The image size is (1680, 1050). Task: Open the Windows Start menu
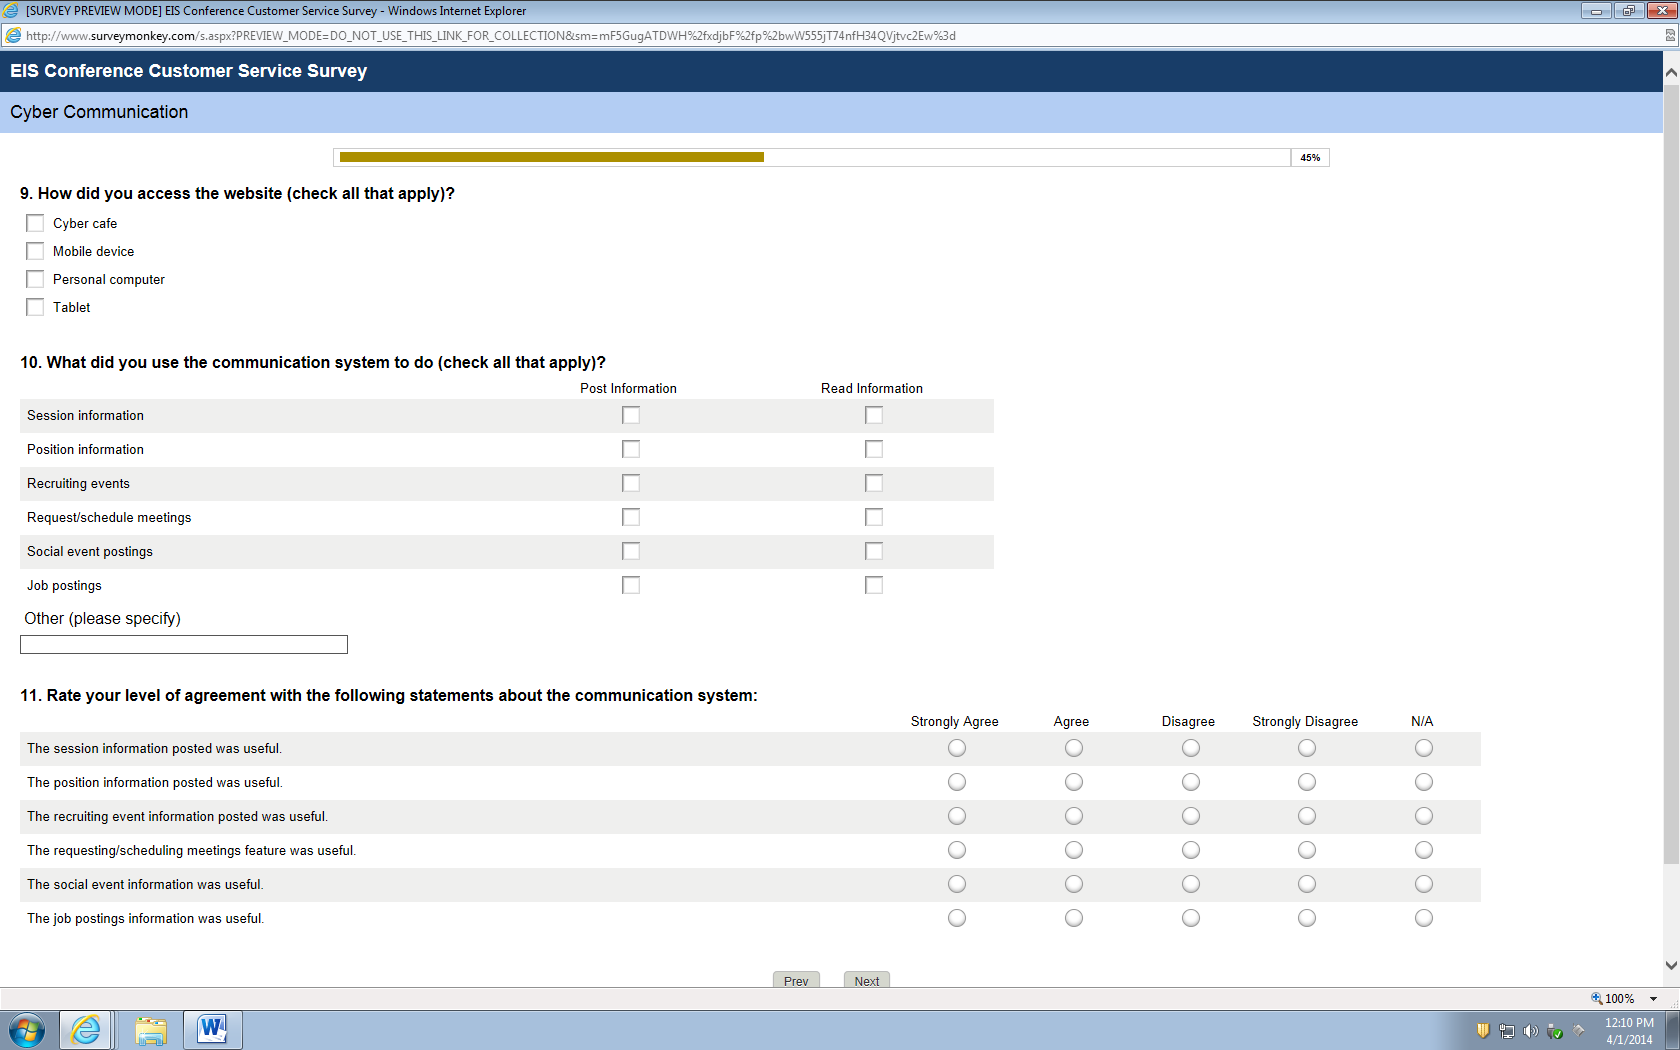pos(26,1030)
